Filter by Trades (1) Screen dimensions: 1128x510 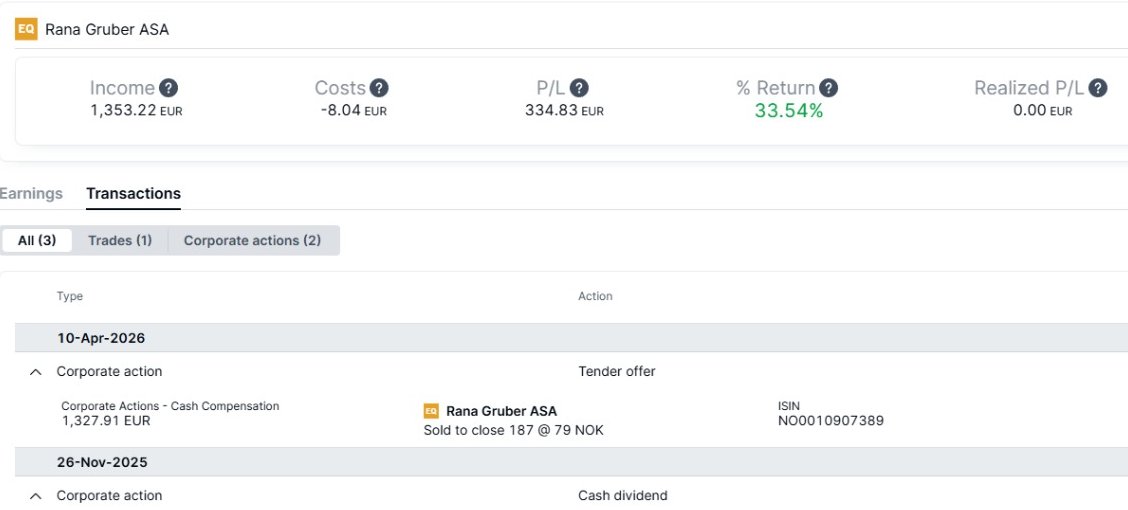(x=120, y=240)
